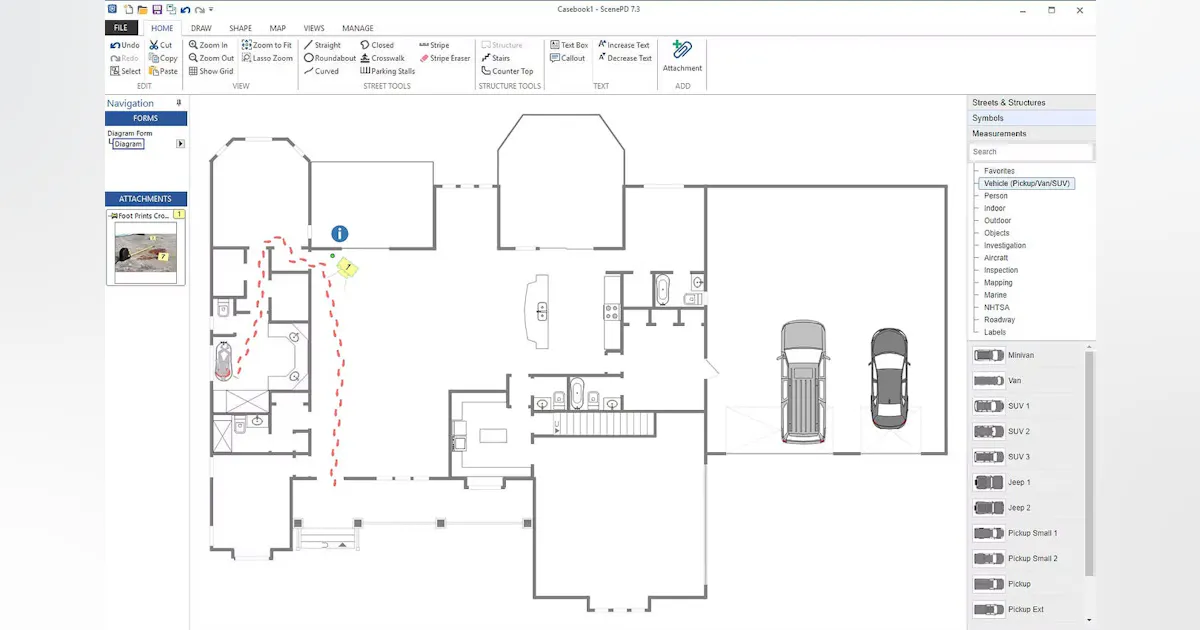Select the Cut command in the ribbon
Screen dimensions: 1200x630
coord(161,45)
